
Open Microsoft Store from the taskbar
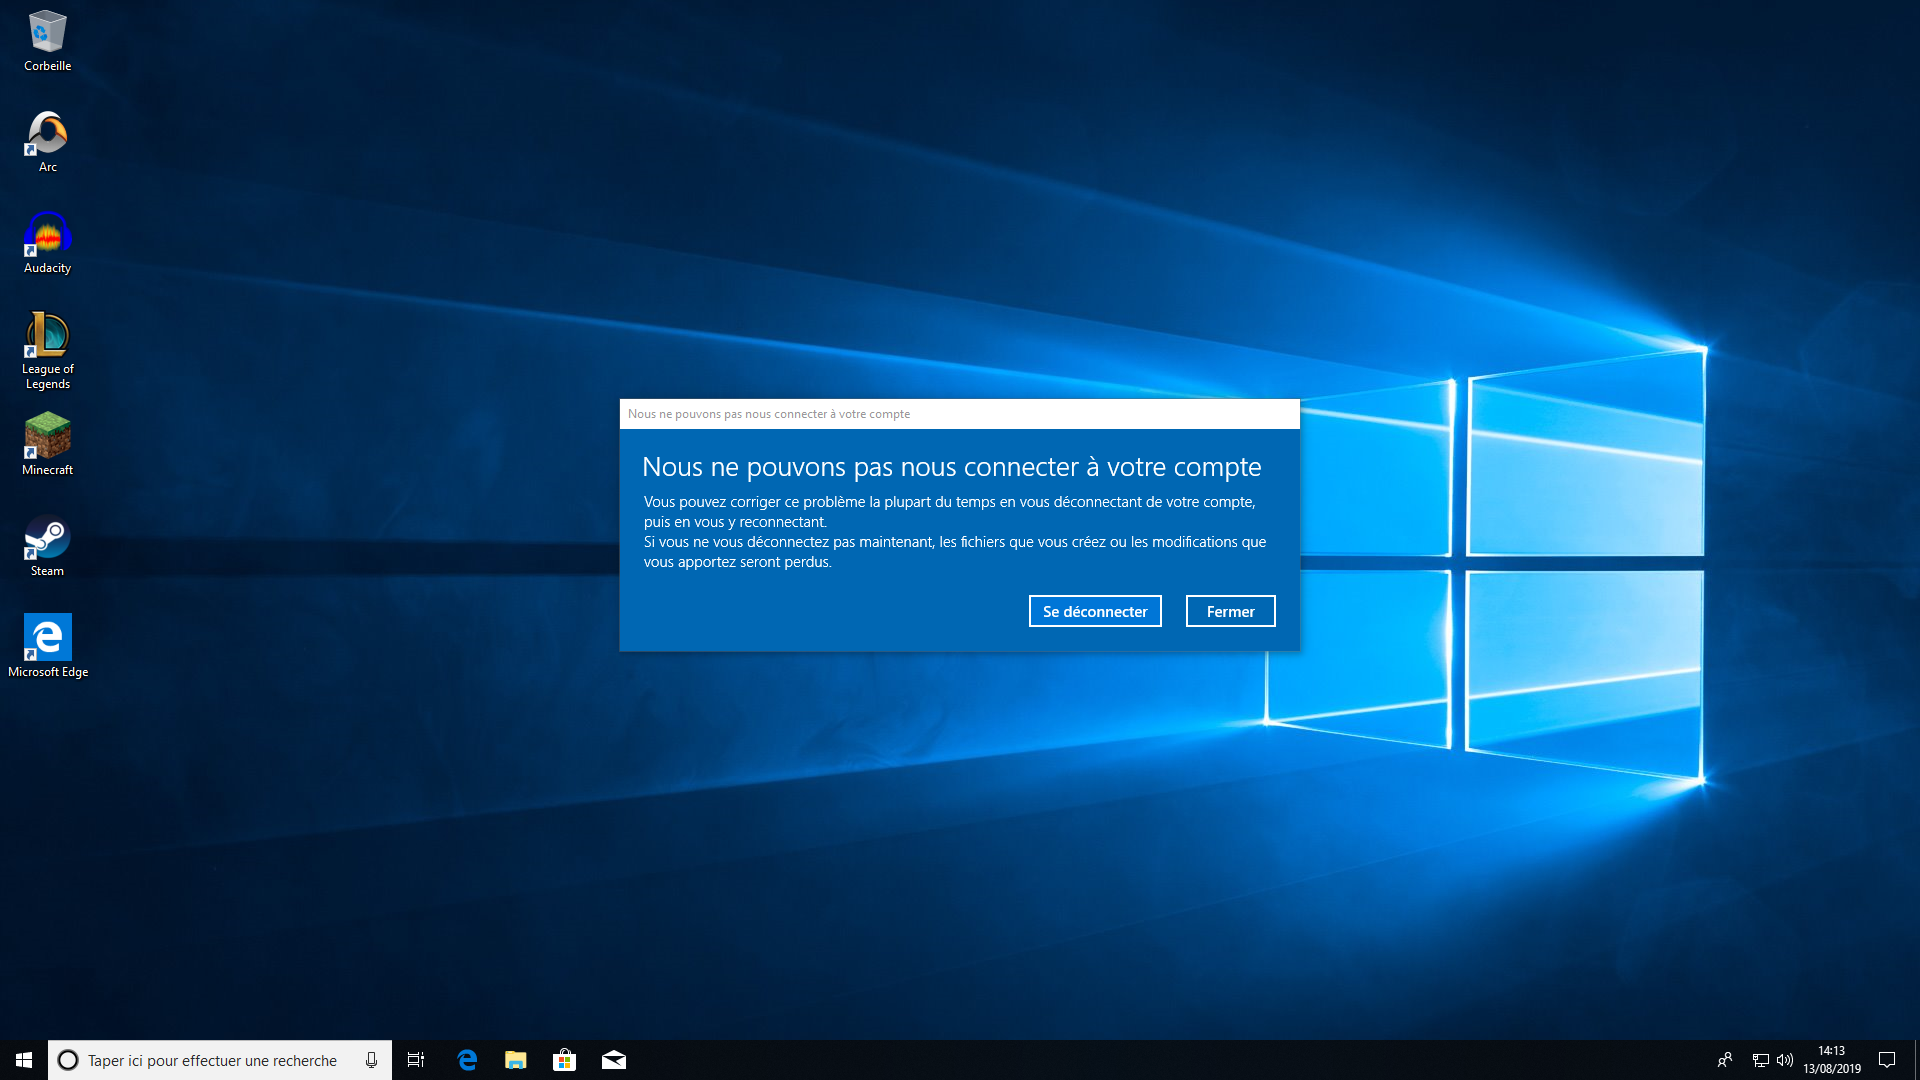coord(564,1060)
